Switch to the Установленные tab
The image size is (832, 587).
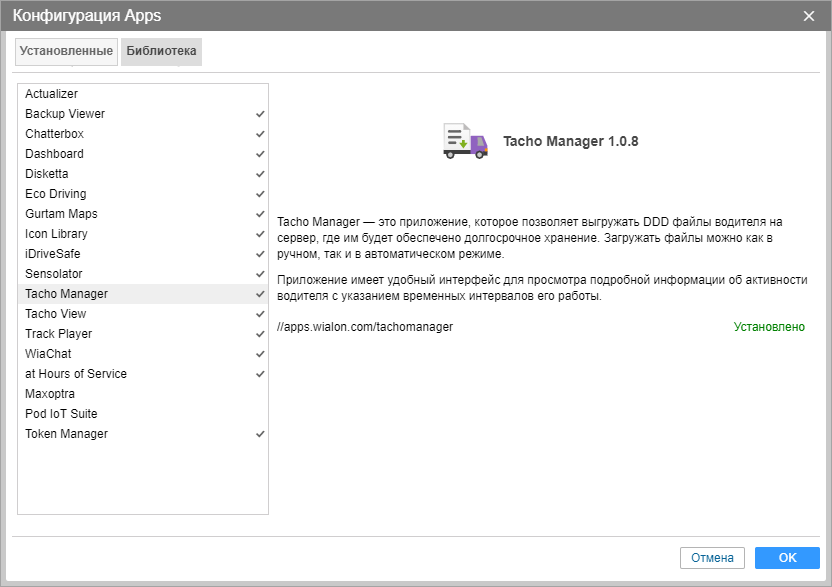point(66,51)
